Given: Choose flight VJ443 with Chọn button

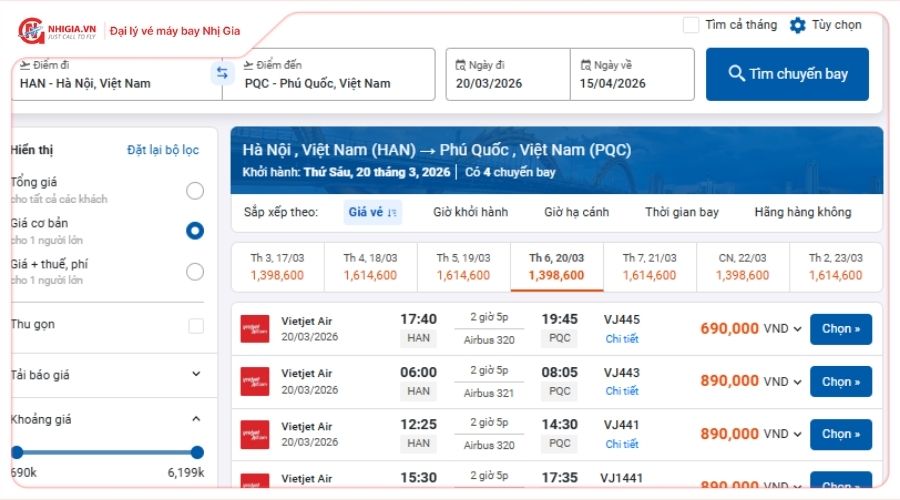Looking at the screenshot, I should pyautogui.click(x=841, y=382).
